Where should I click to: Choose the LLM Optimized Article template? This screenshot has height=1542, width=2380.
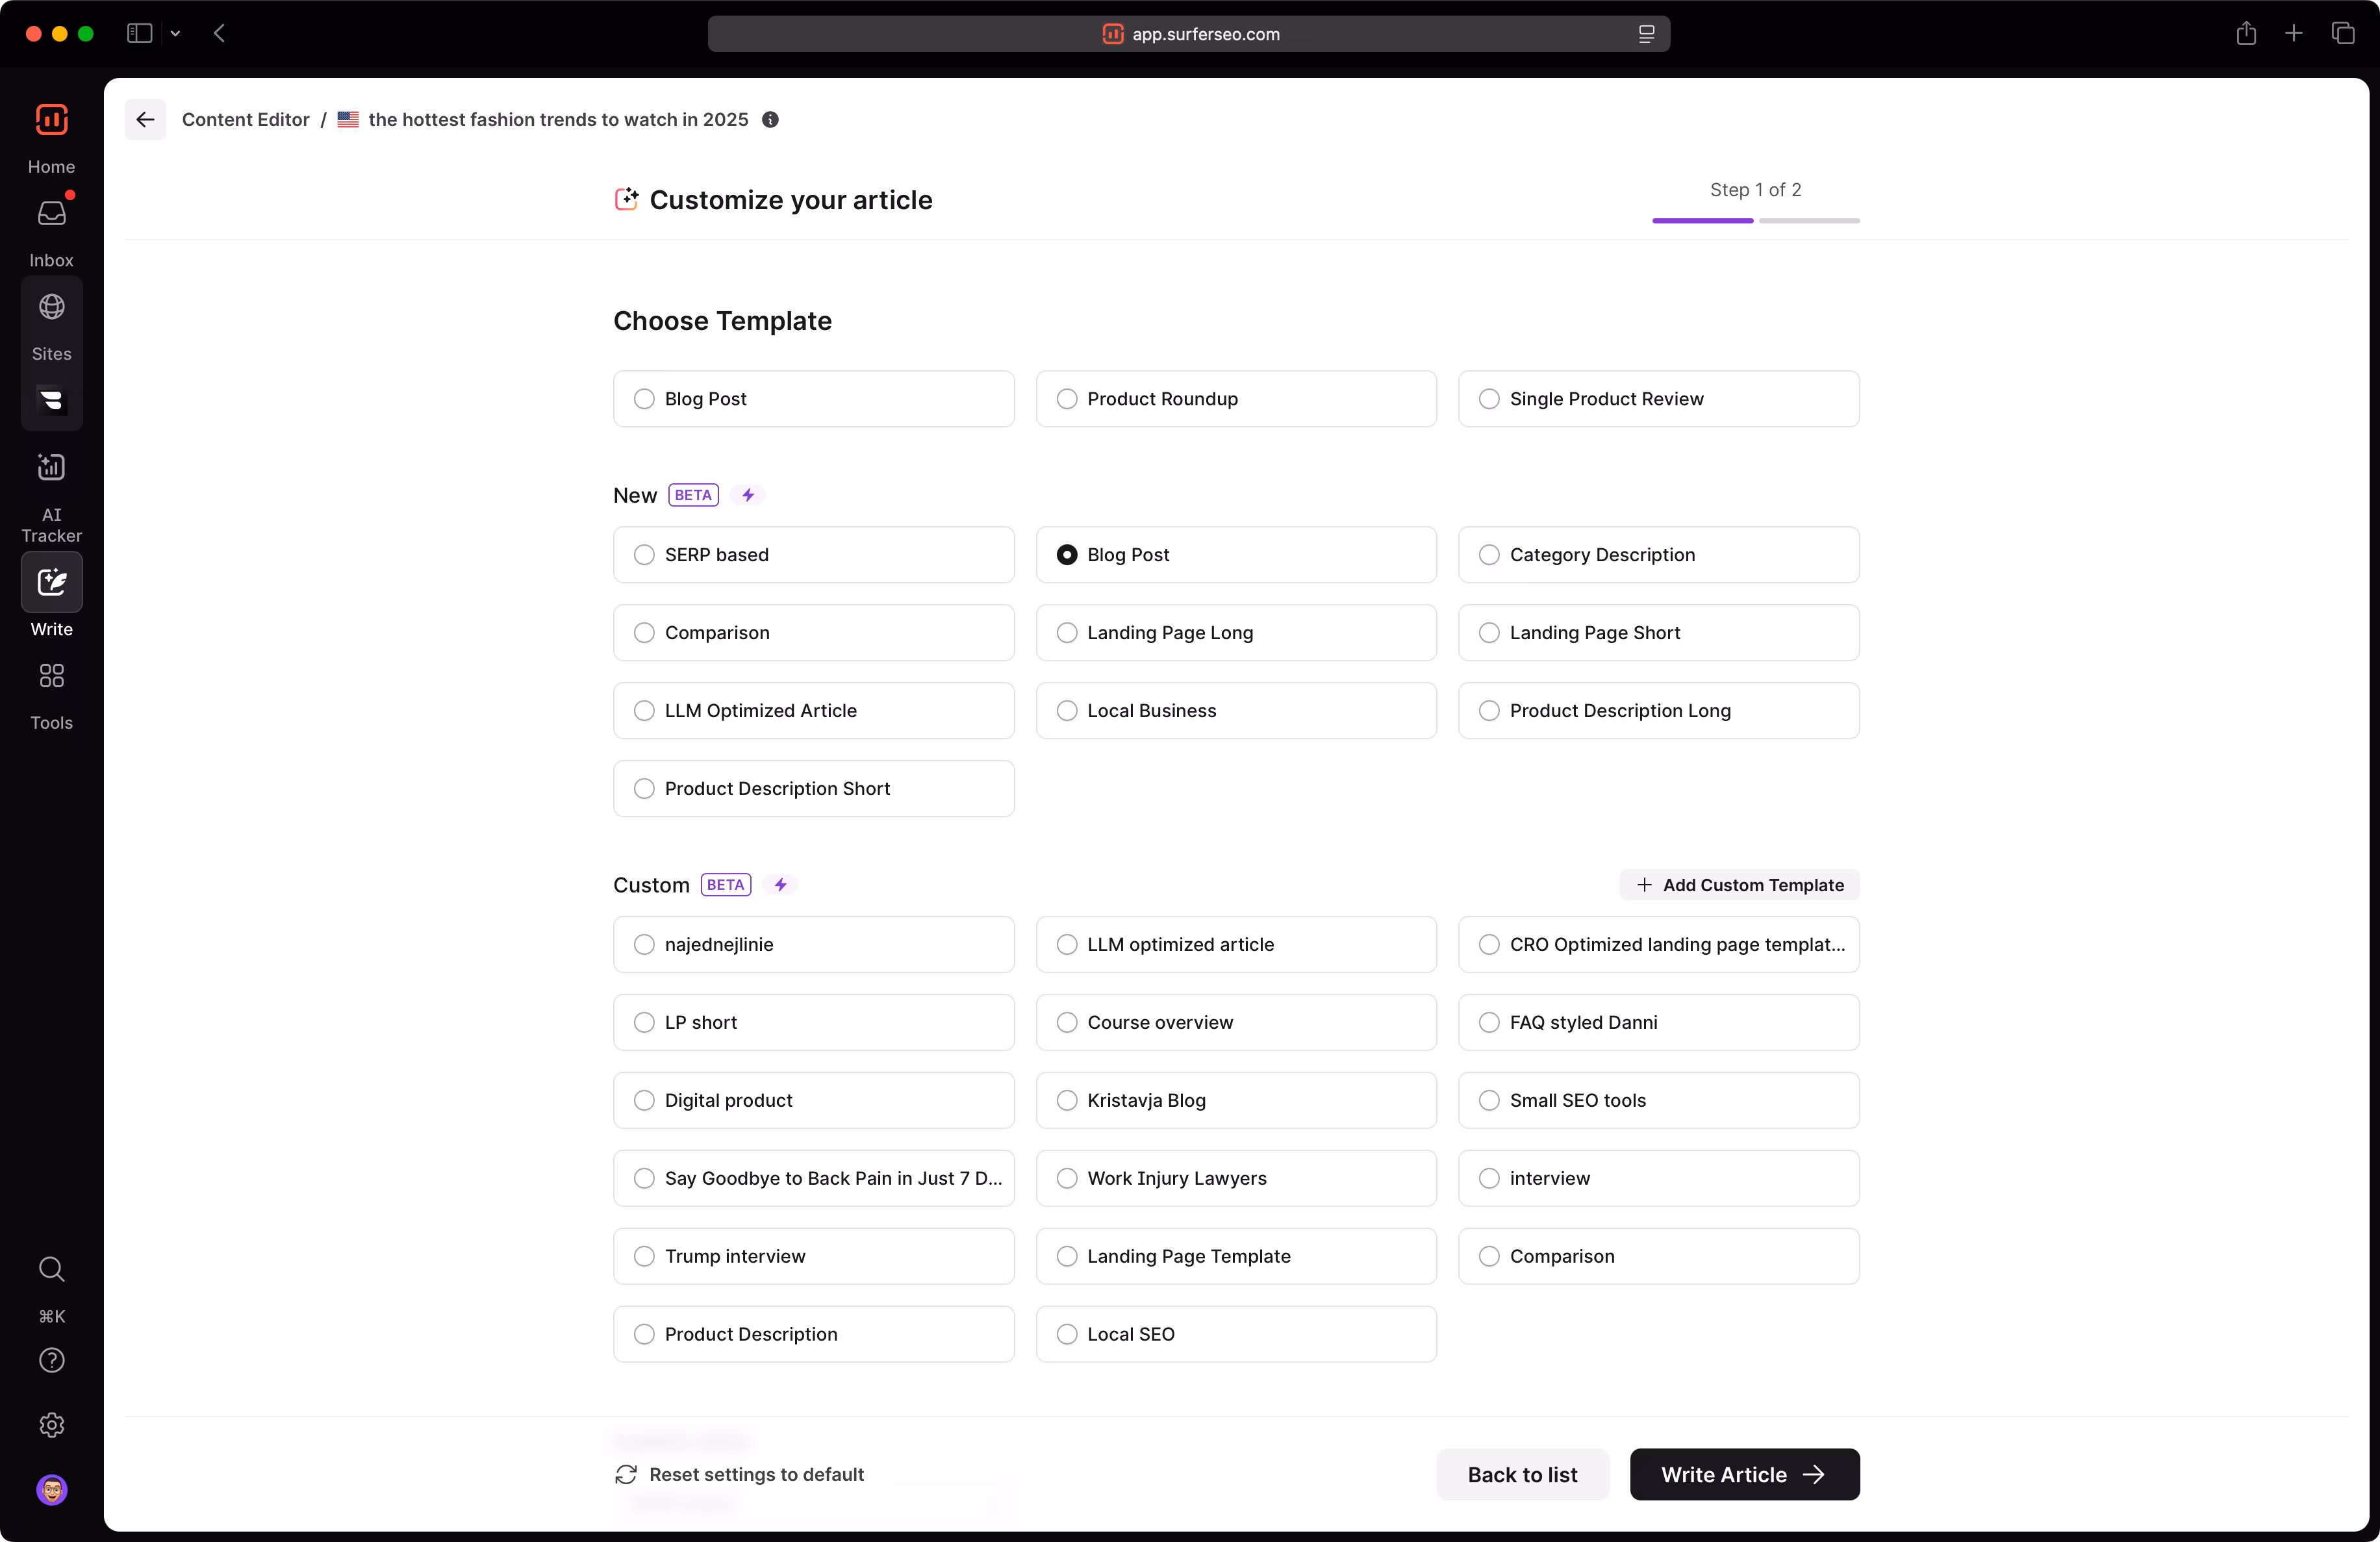(813, 711)
